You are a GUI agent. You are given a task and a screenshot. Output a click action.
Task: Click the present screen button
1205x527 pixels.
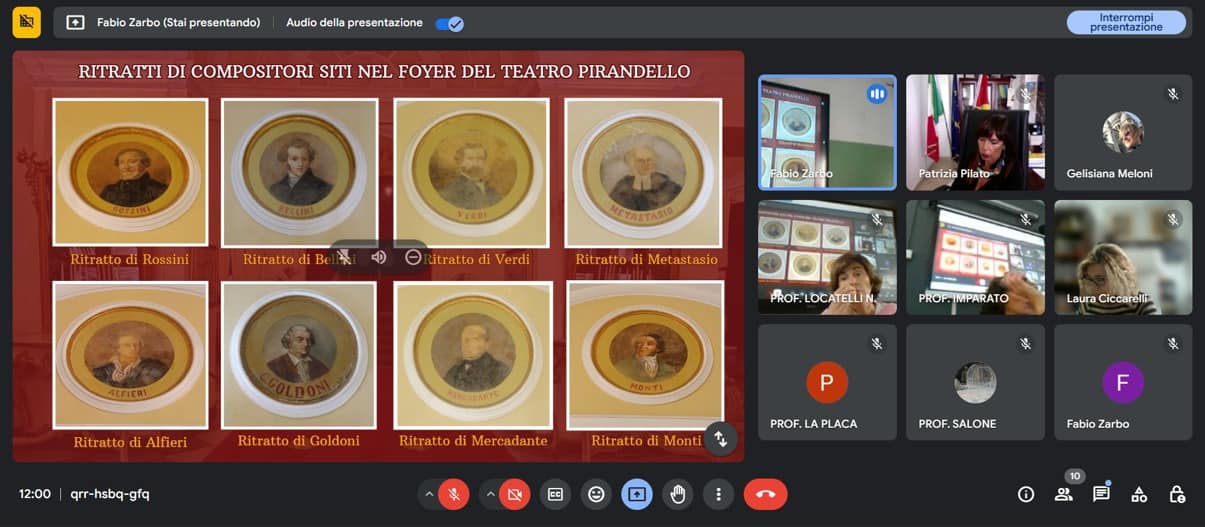(637, 494)
